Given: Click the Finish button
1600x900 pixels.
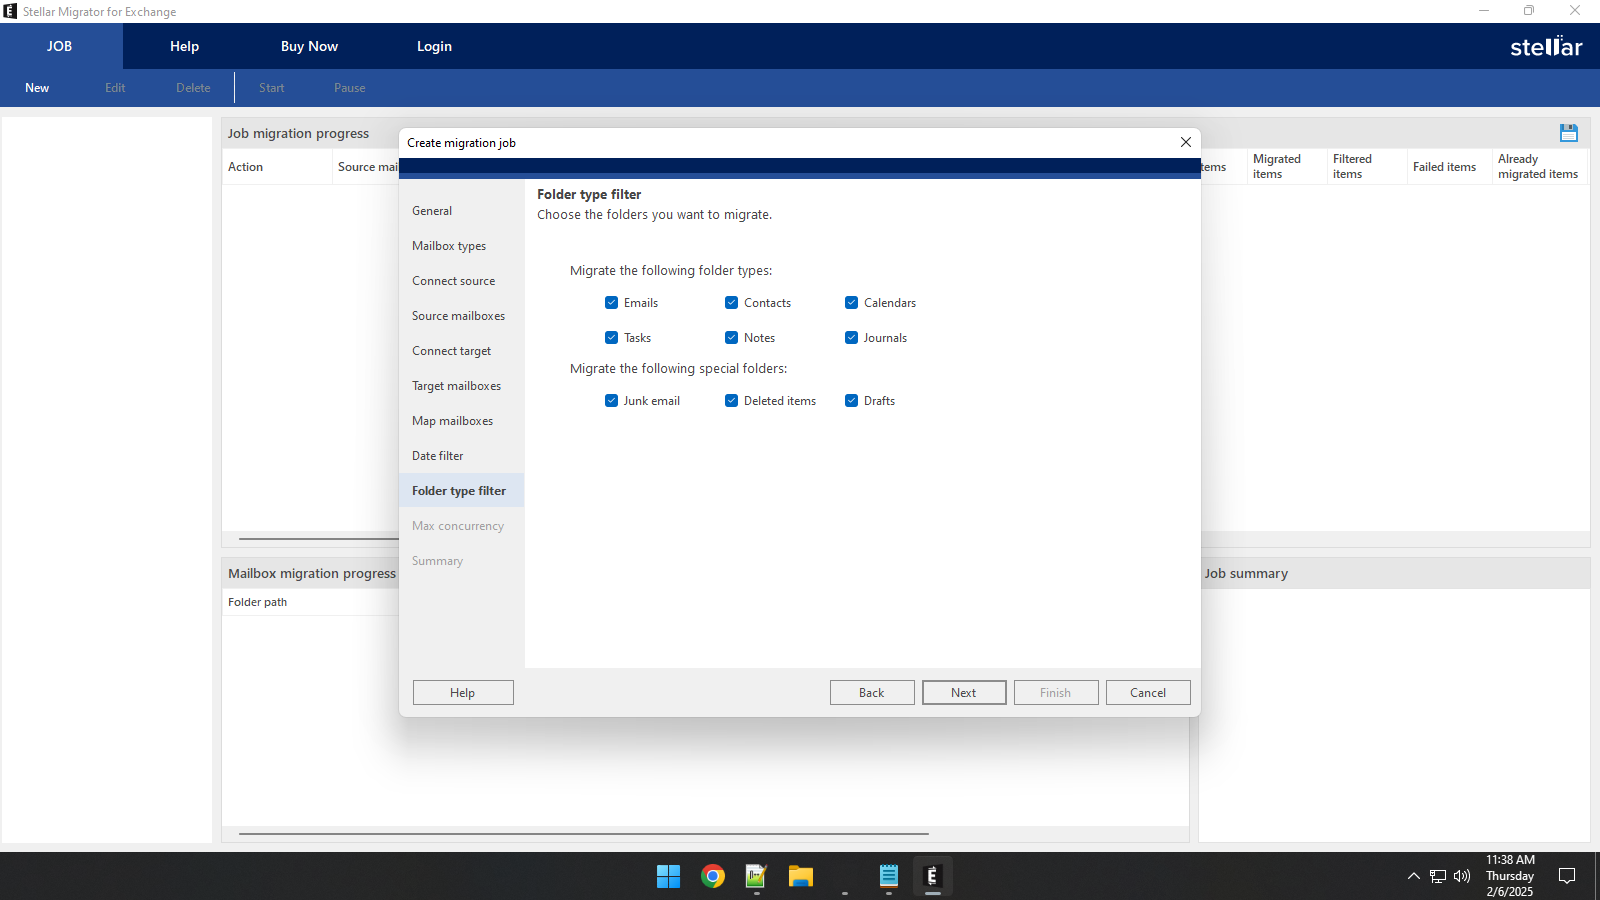Looking at the screenshot, I should pyautogui.click(x=1056, y=693).
